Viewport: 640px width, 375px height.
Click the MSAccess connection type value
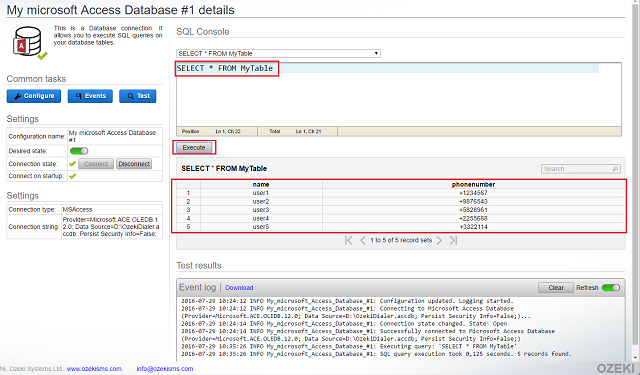(77, 209)
